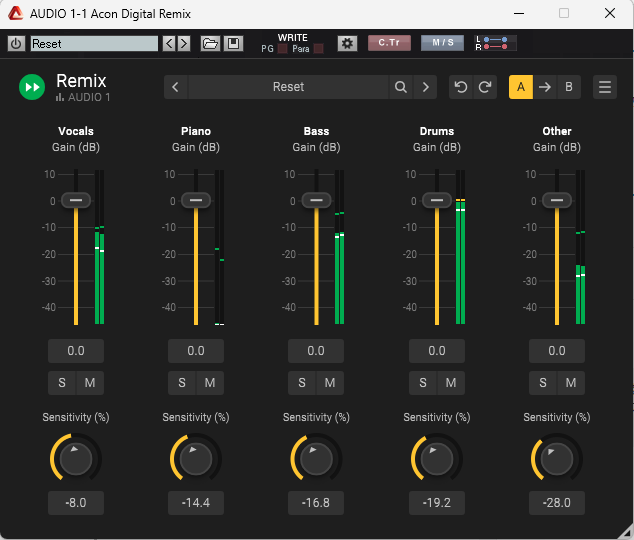Solo the Vocals stem
634x540 pixels.
tap(62, 383)
